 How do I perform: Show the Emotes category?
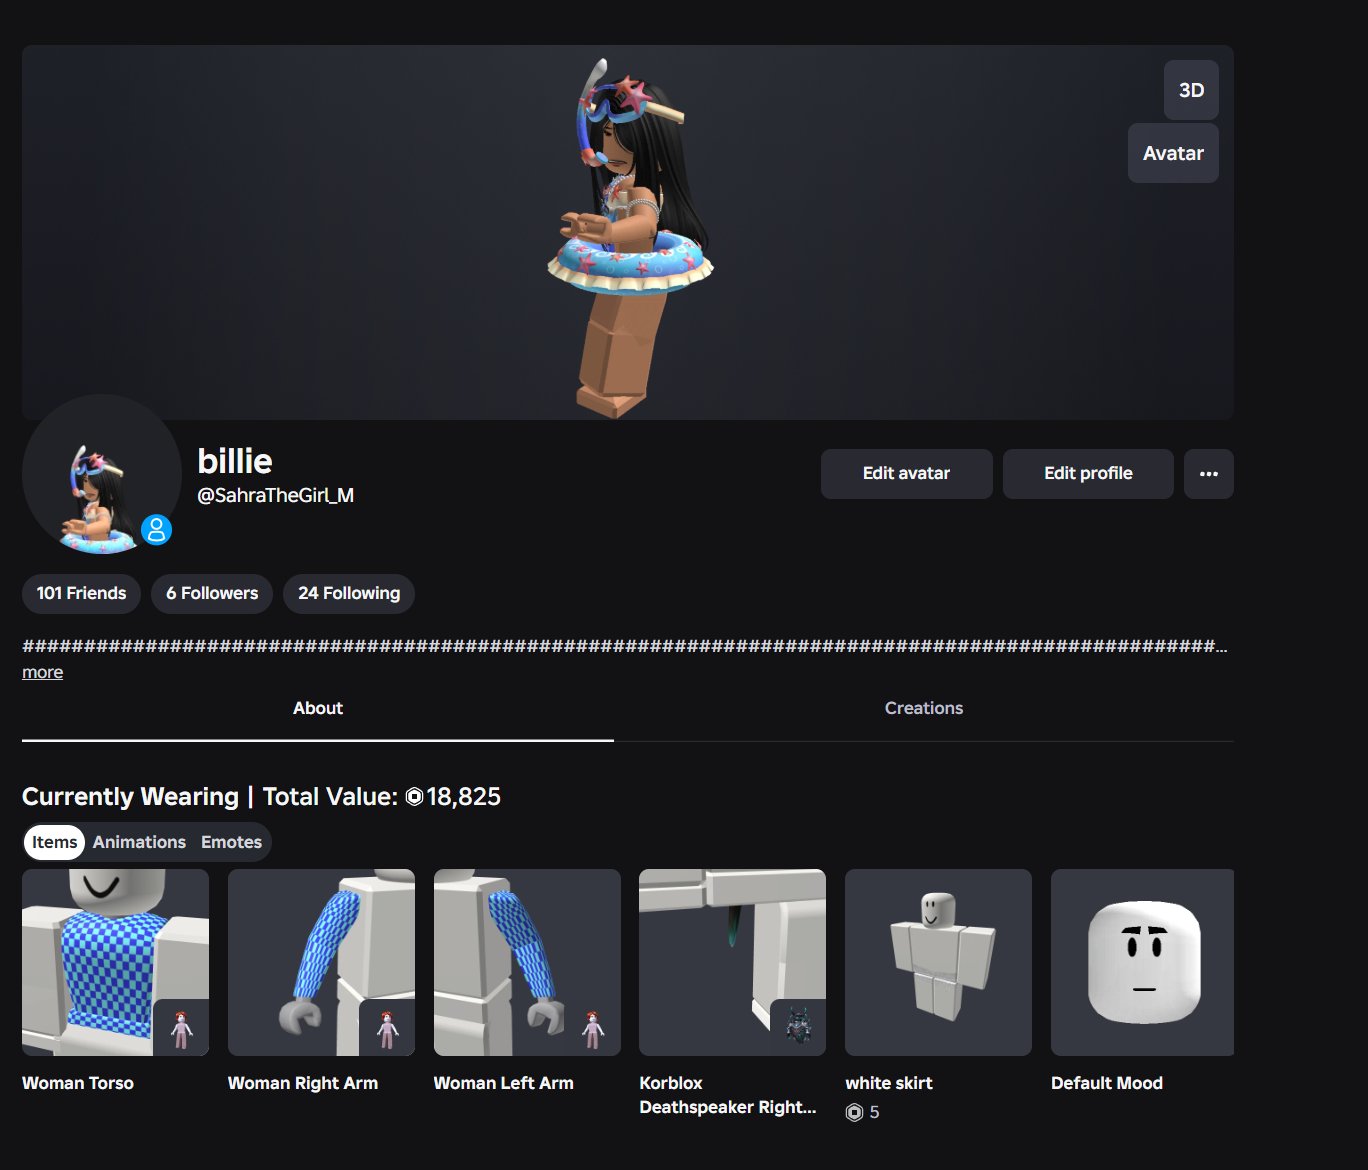point(231,842)
